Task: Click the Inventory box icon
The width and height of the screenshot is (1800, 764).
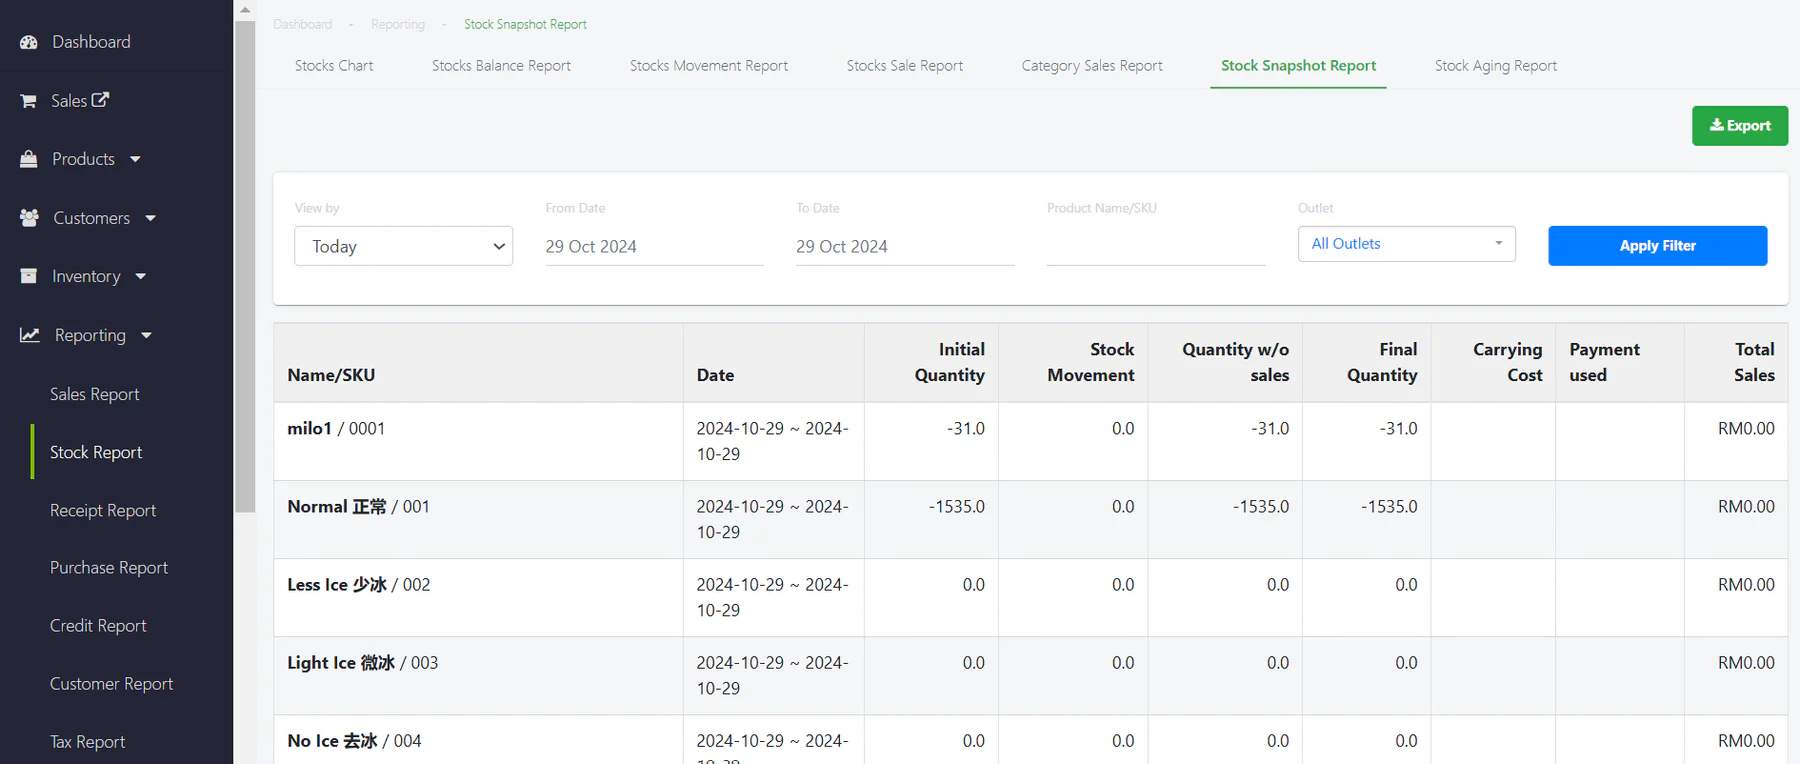Action: (x=29, y=275)
